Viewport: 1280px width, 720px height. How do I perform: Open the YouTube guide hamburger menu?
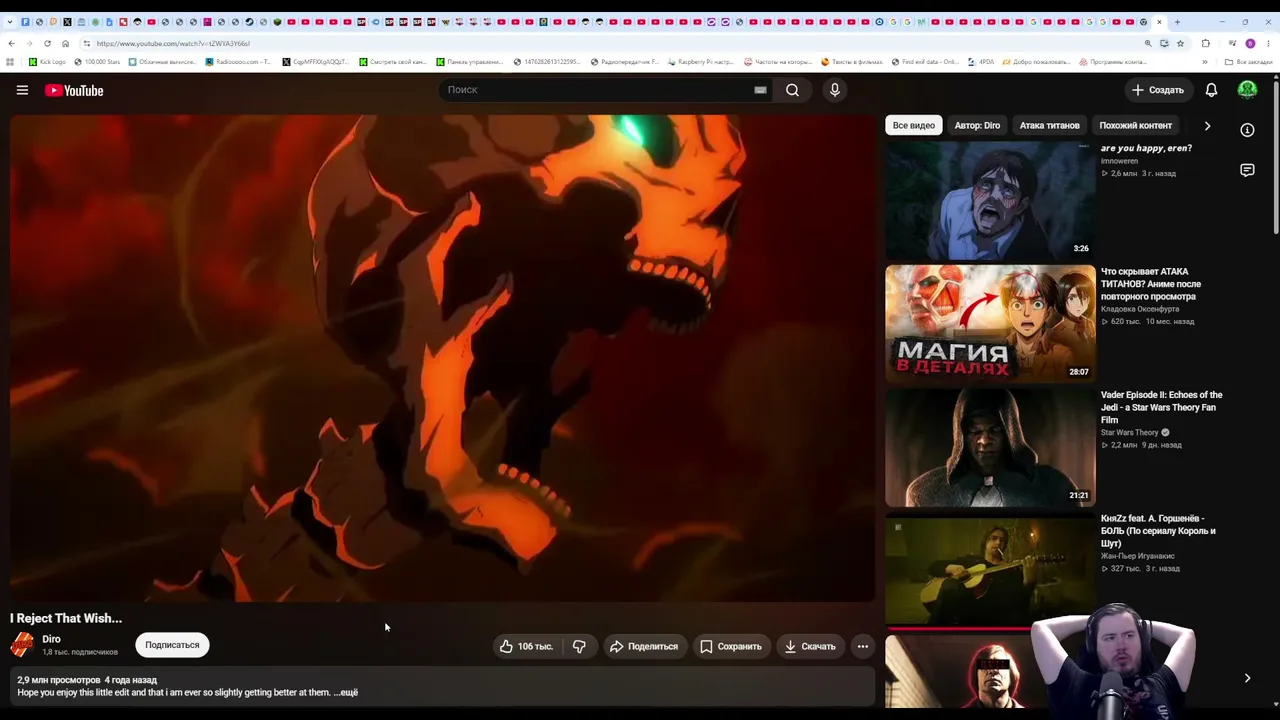click(22, 90)
